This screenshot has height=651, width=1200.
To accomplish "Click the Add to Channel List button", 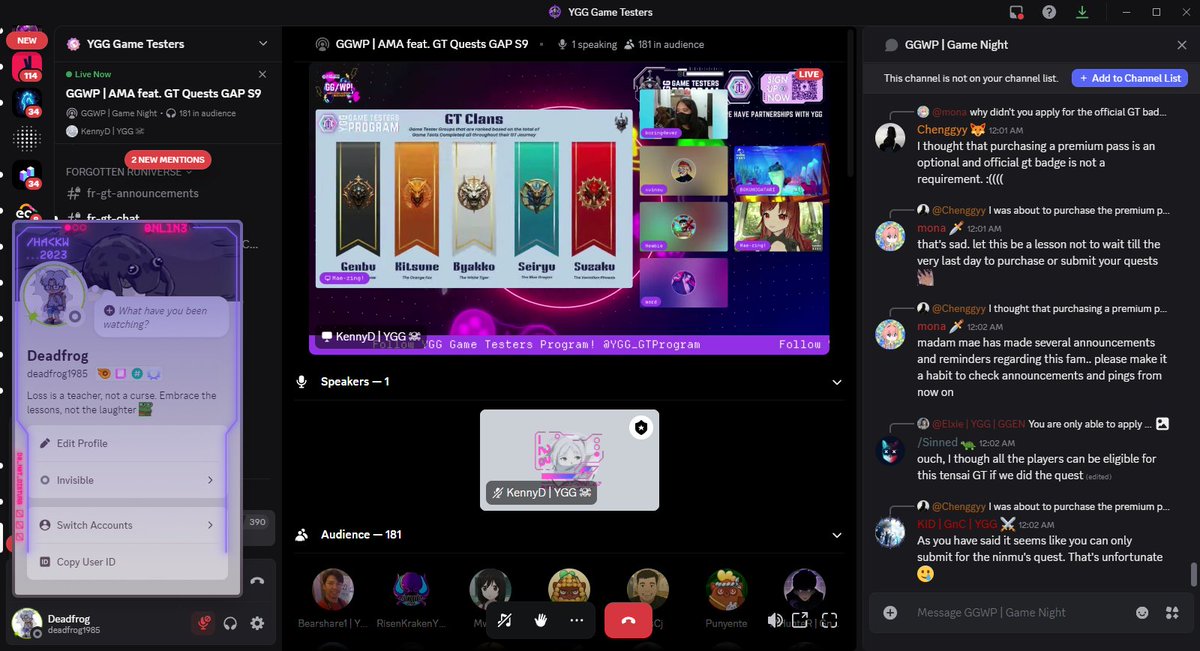I will (x=1129, y=78).
